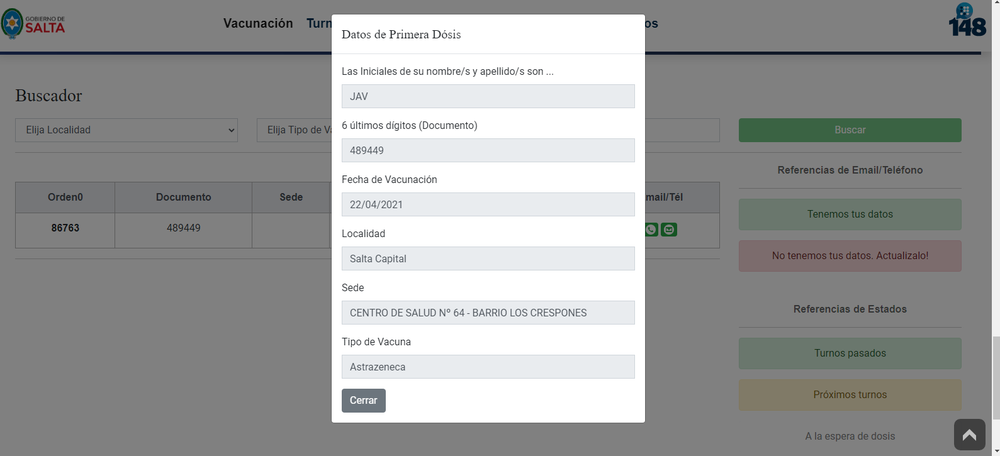The height and width of the screenshot is (456, 1000).
Task: Close the Datos de Primera Dósis dialog
Action: [x=364, y=401]
